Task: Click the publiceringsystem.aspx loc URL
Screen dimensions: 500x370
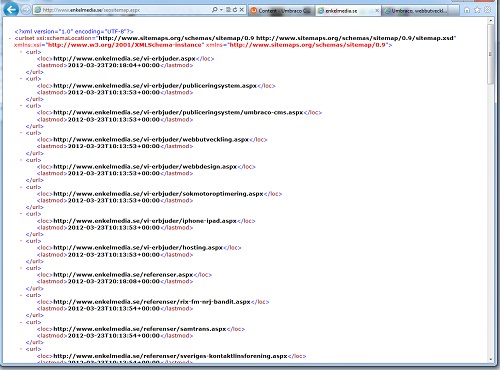Action: click(155, 86)
